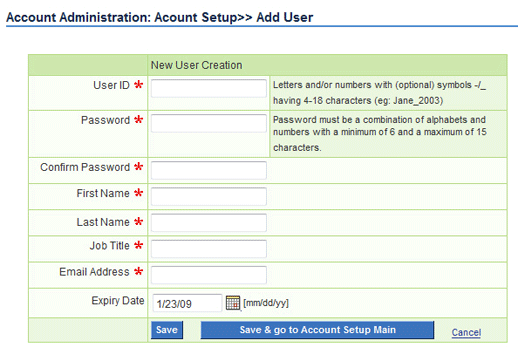Click the Expiry Date label

pyautogui.click(x=118, y=301)
